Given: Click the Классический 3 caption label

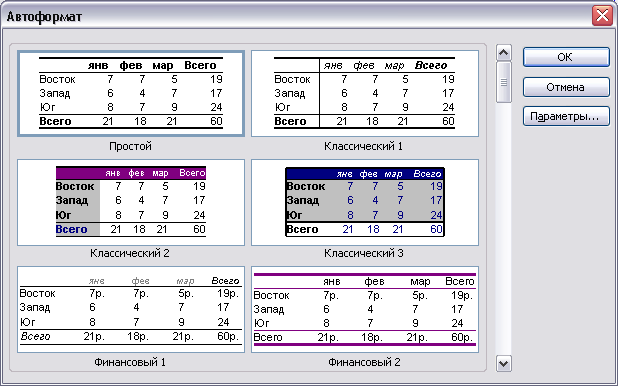Looking at the screenshot, I should click(x=364, y=253).
